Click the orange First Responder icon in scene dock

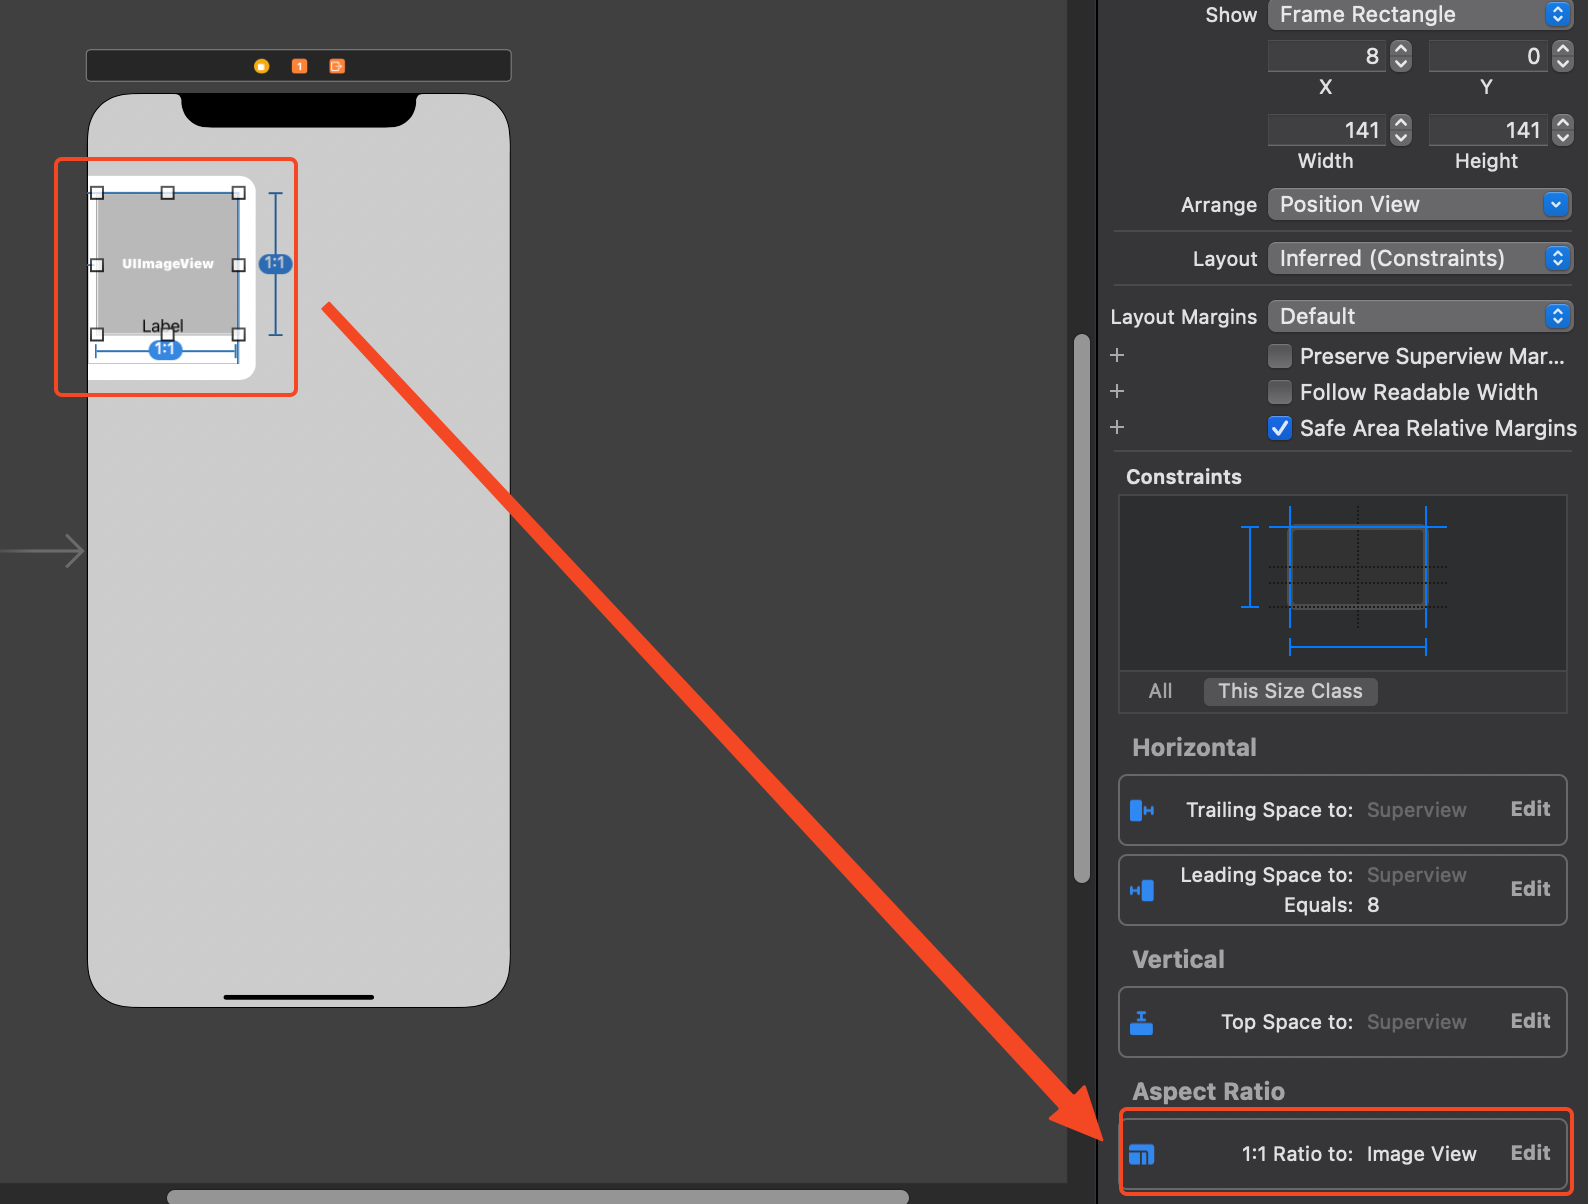point(299,66)
